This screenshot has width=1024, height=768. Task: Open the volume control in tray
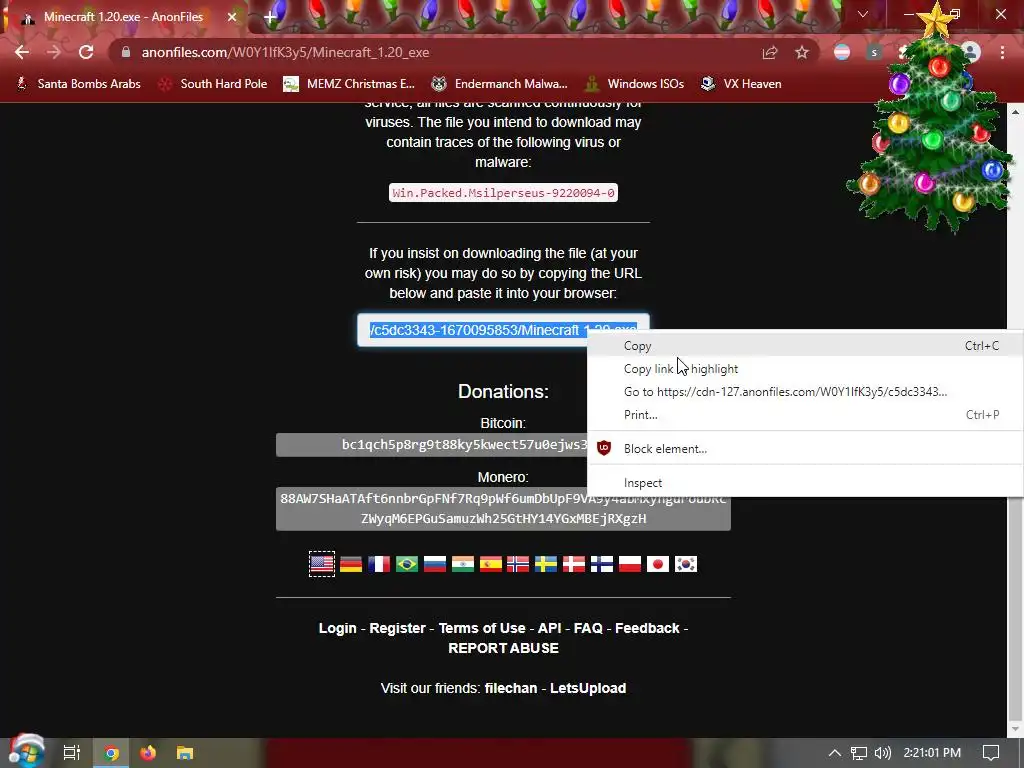tap(883, 753)
